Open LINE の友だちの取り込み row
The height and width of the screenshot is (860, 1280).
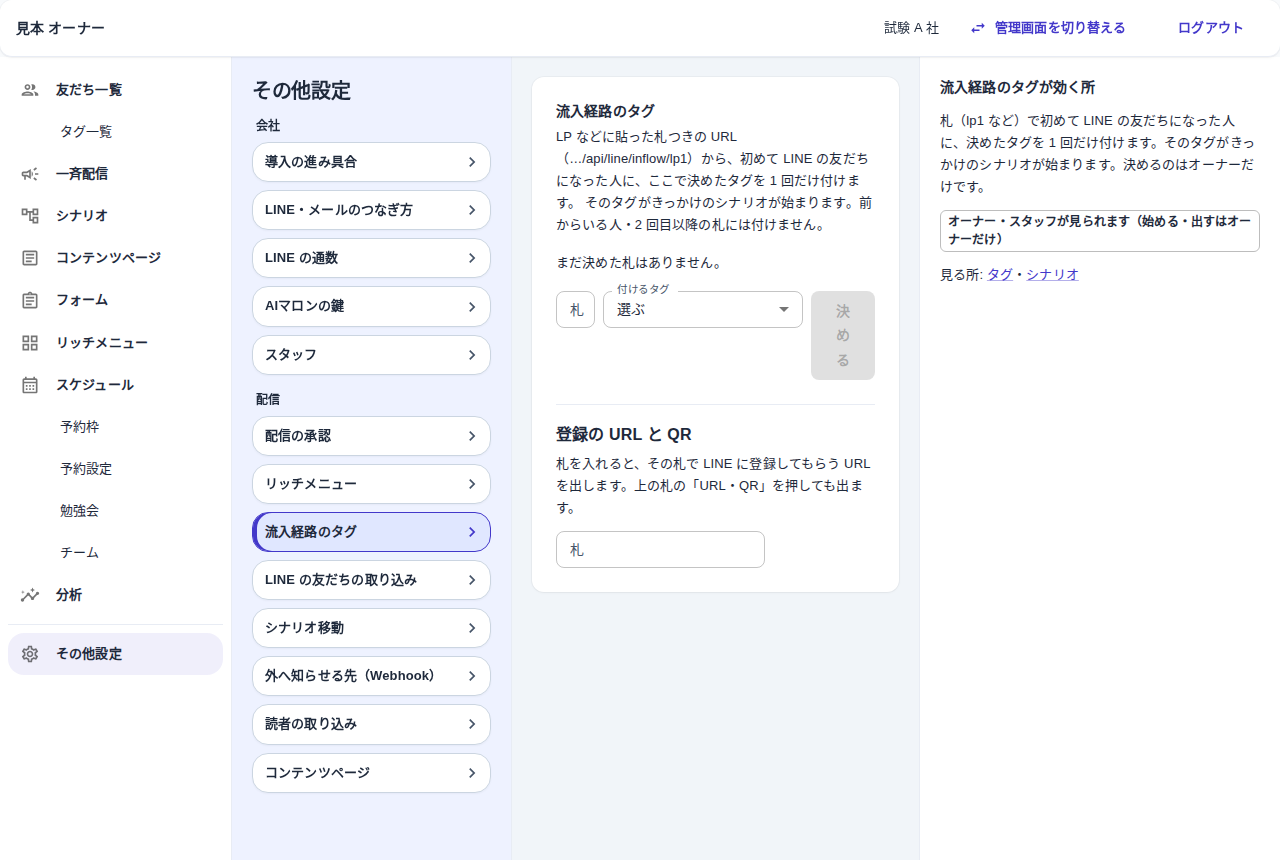tap(371, 580)
